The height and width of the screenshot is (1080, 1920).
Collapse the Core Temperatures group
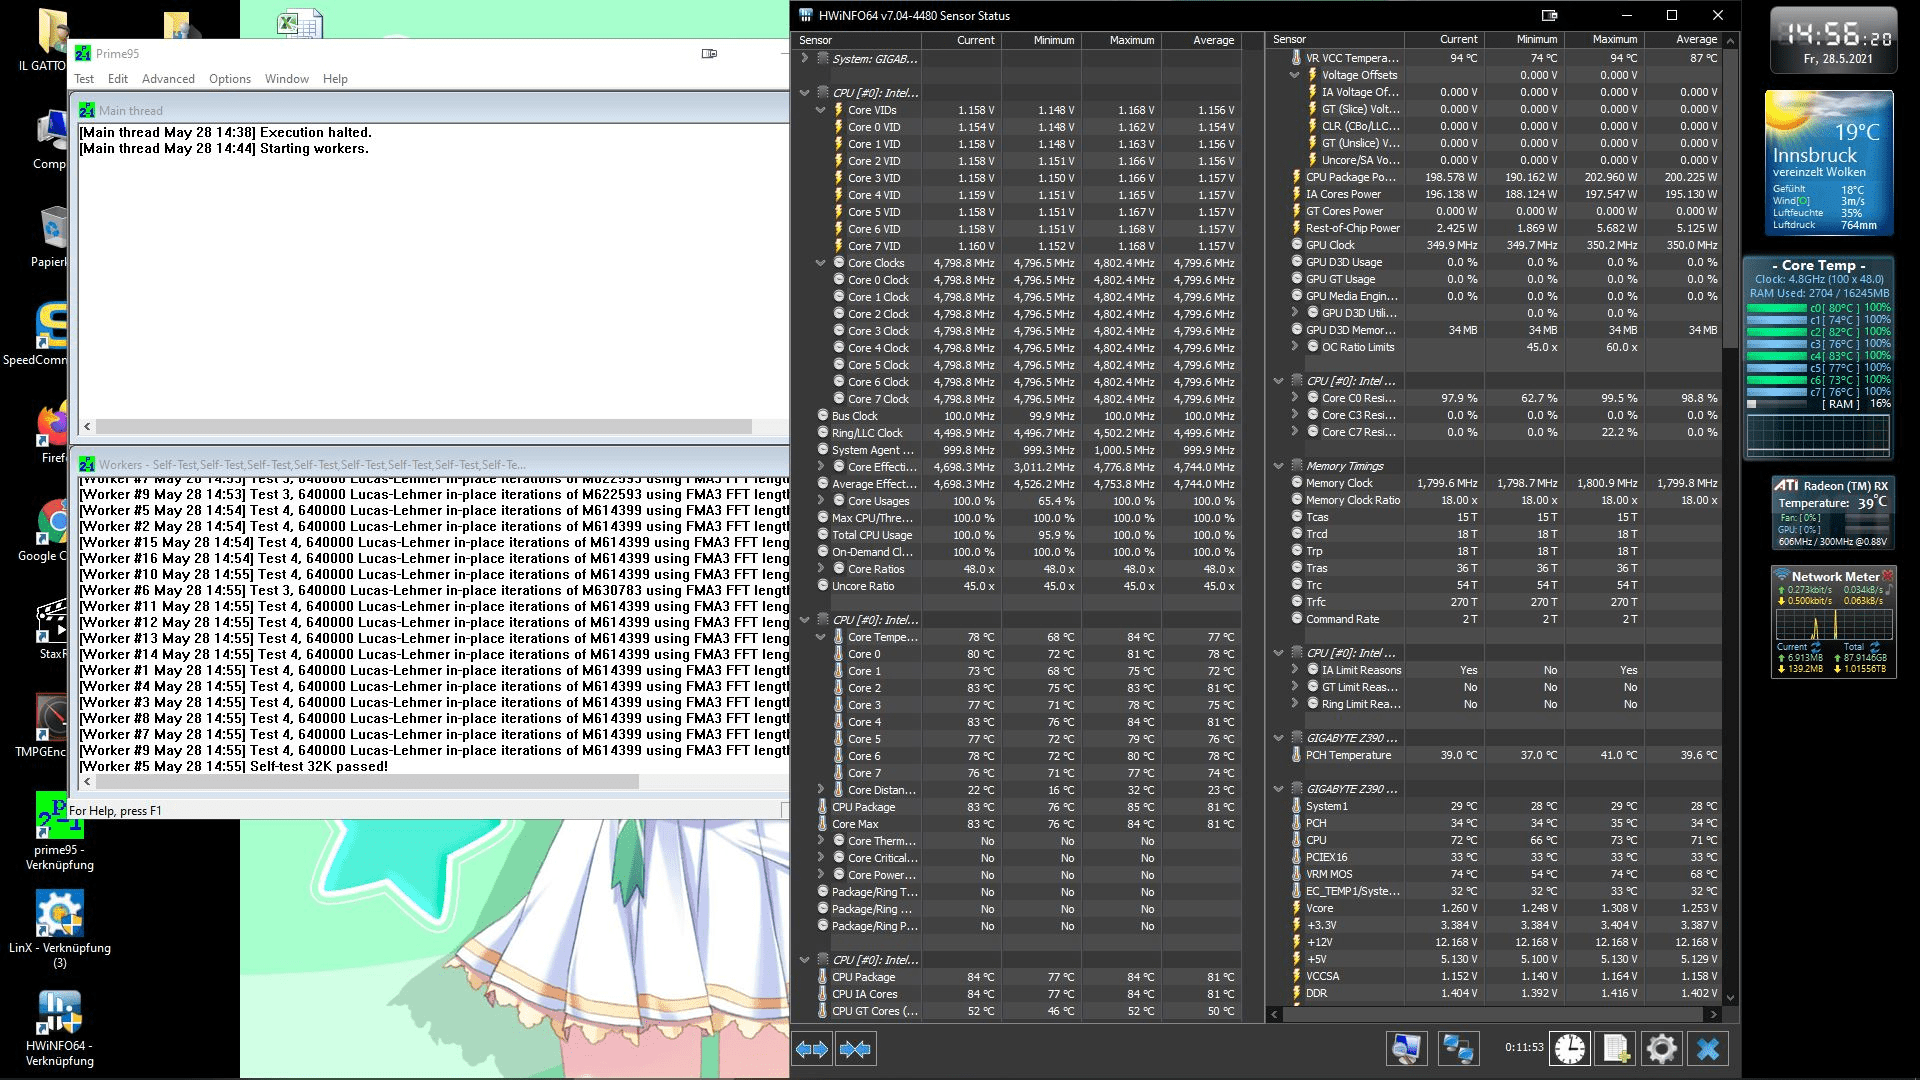(x=820, y=637)
